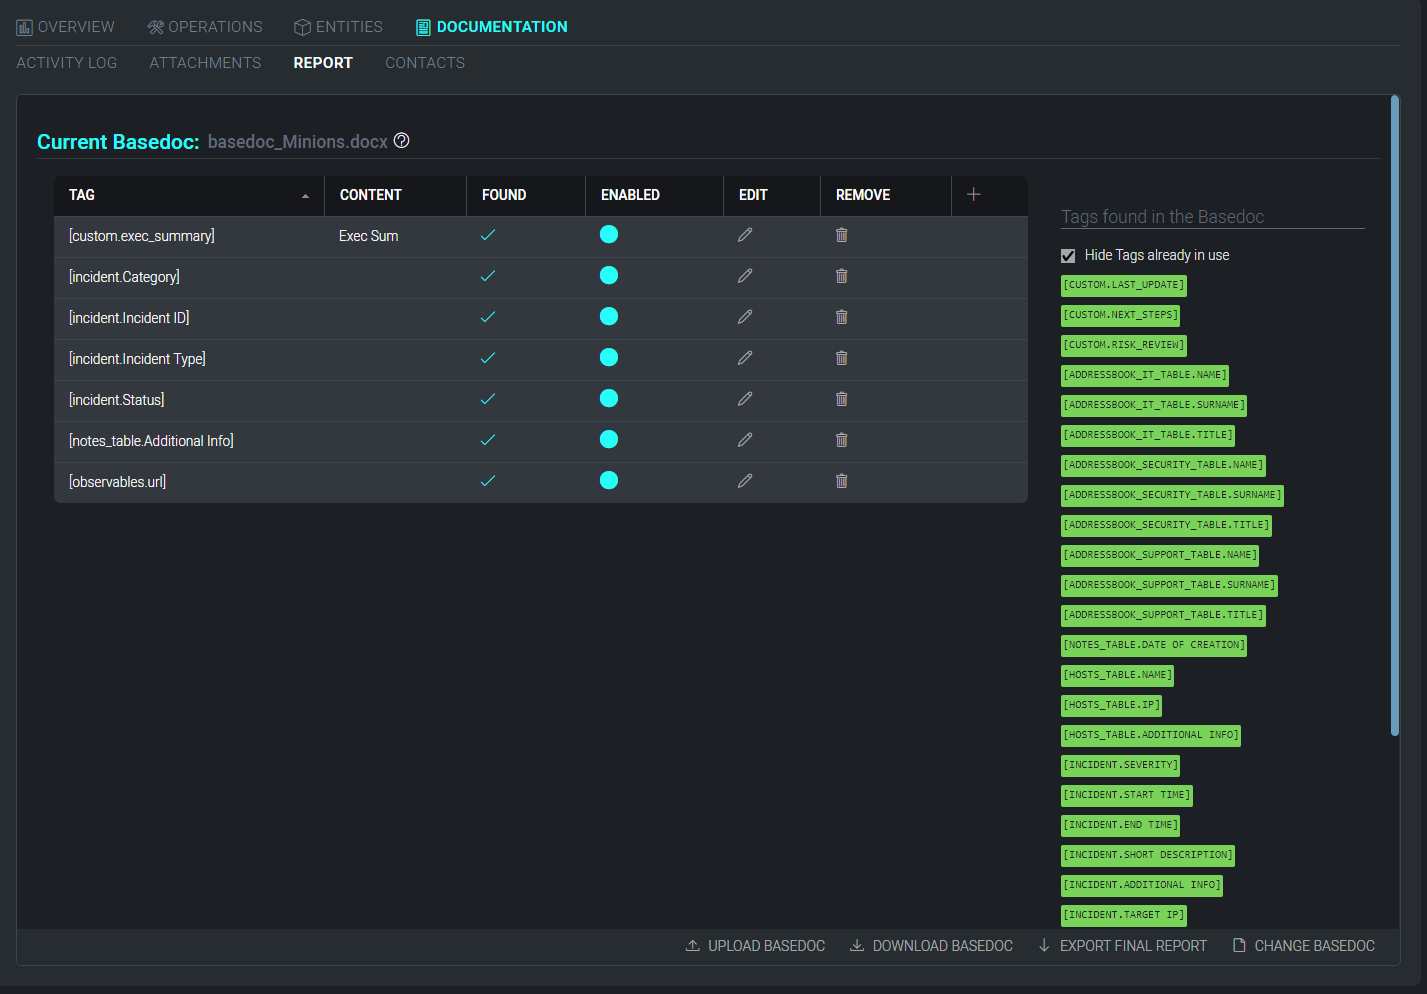The width and height of the screenshot is (1427, 994).
Task: Click the vertical scrollbar on the right
Action: tap(1395, 415)
